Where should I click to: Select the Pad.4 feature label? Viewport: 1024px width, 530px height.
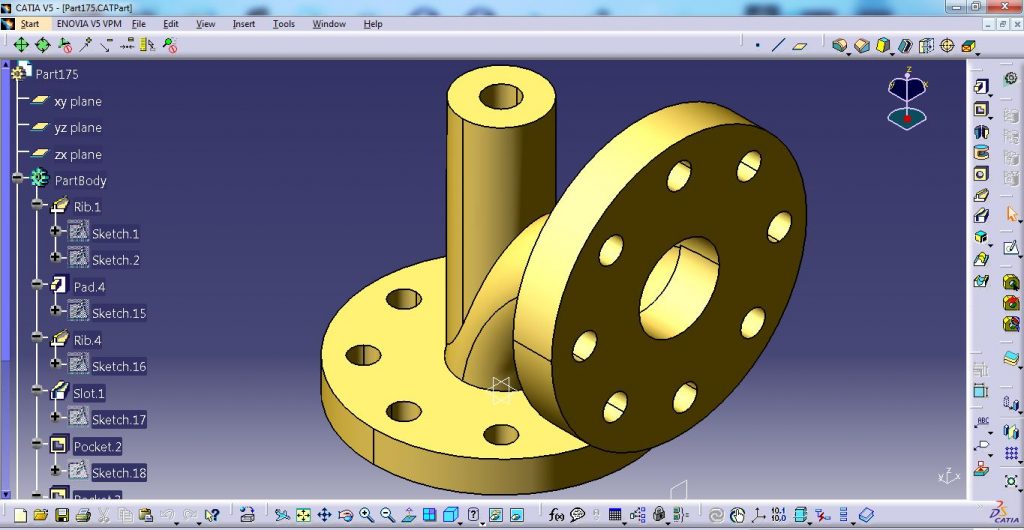point(89,287)
